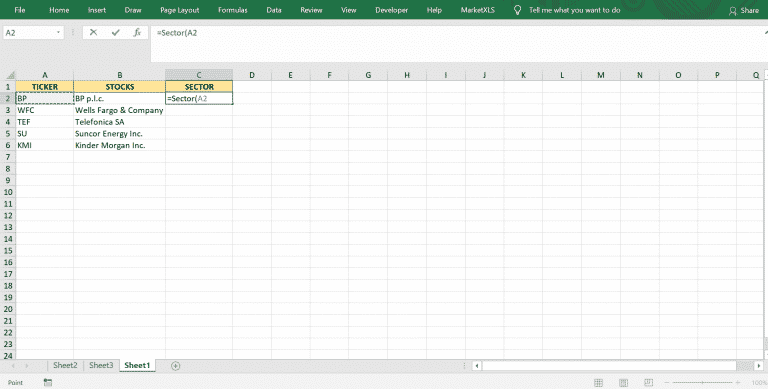Click horizontal scrollbar left arrow
This screenshot has width=768, height=389.
tap(477, 365)
